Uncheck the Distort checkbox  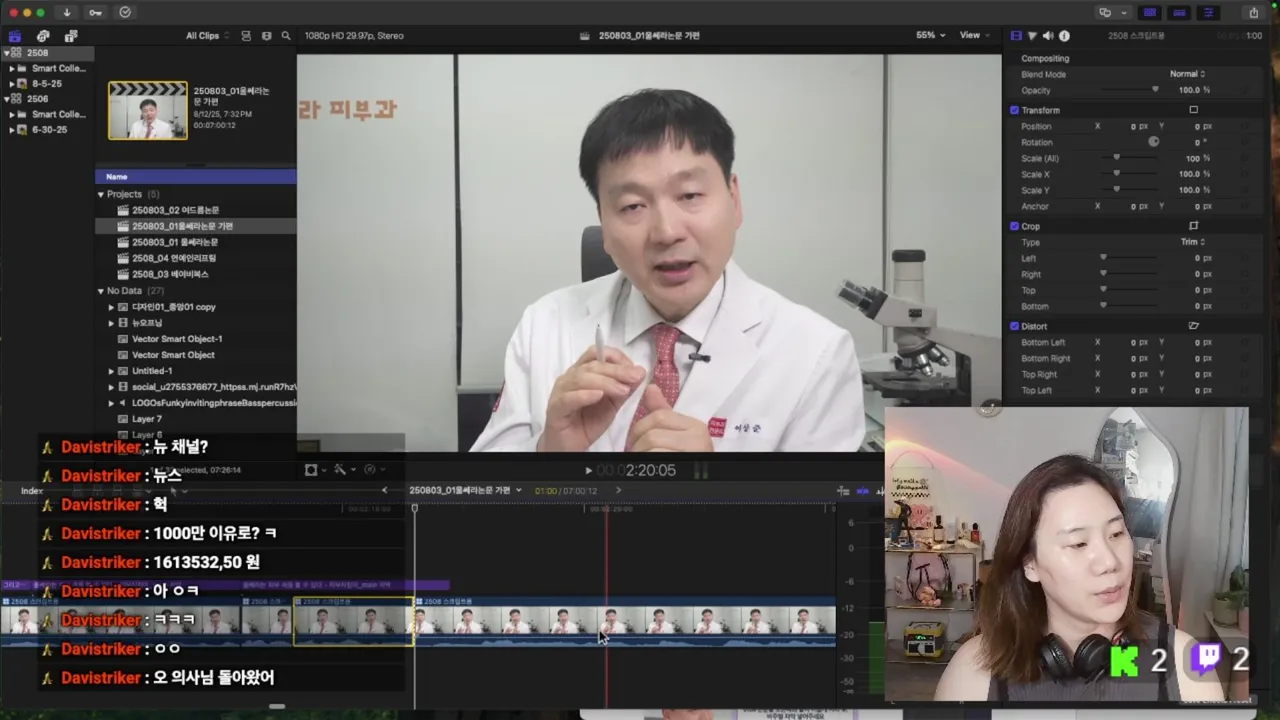tap(1014, 326)
